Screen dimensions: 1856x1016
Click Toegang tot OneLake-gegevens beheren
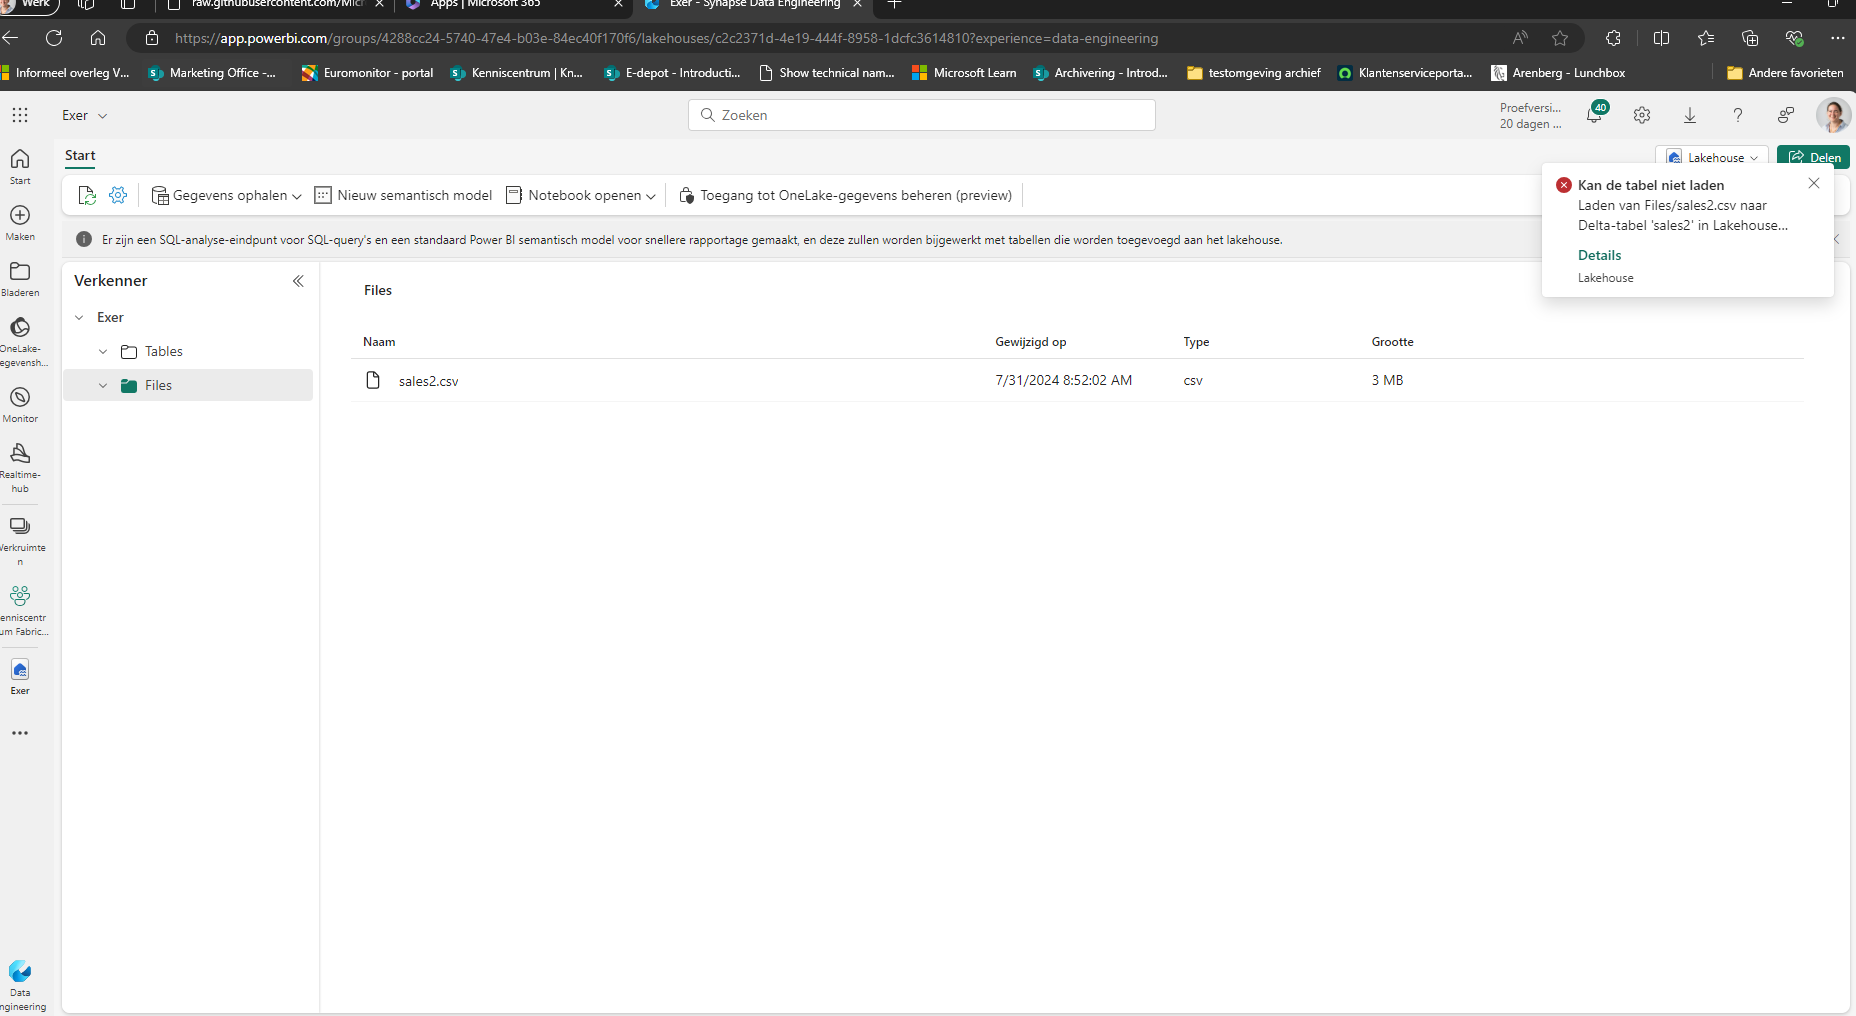point(845,195)
